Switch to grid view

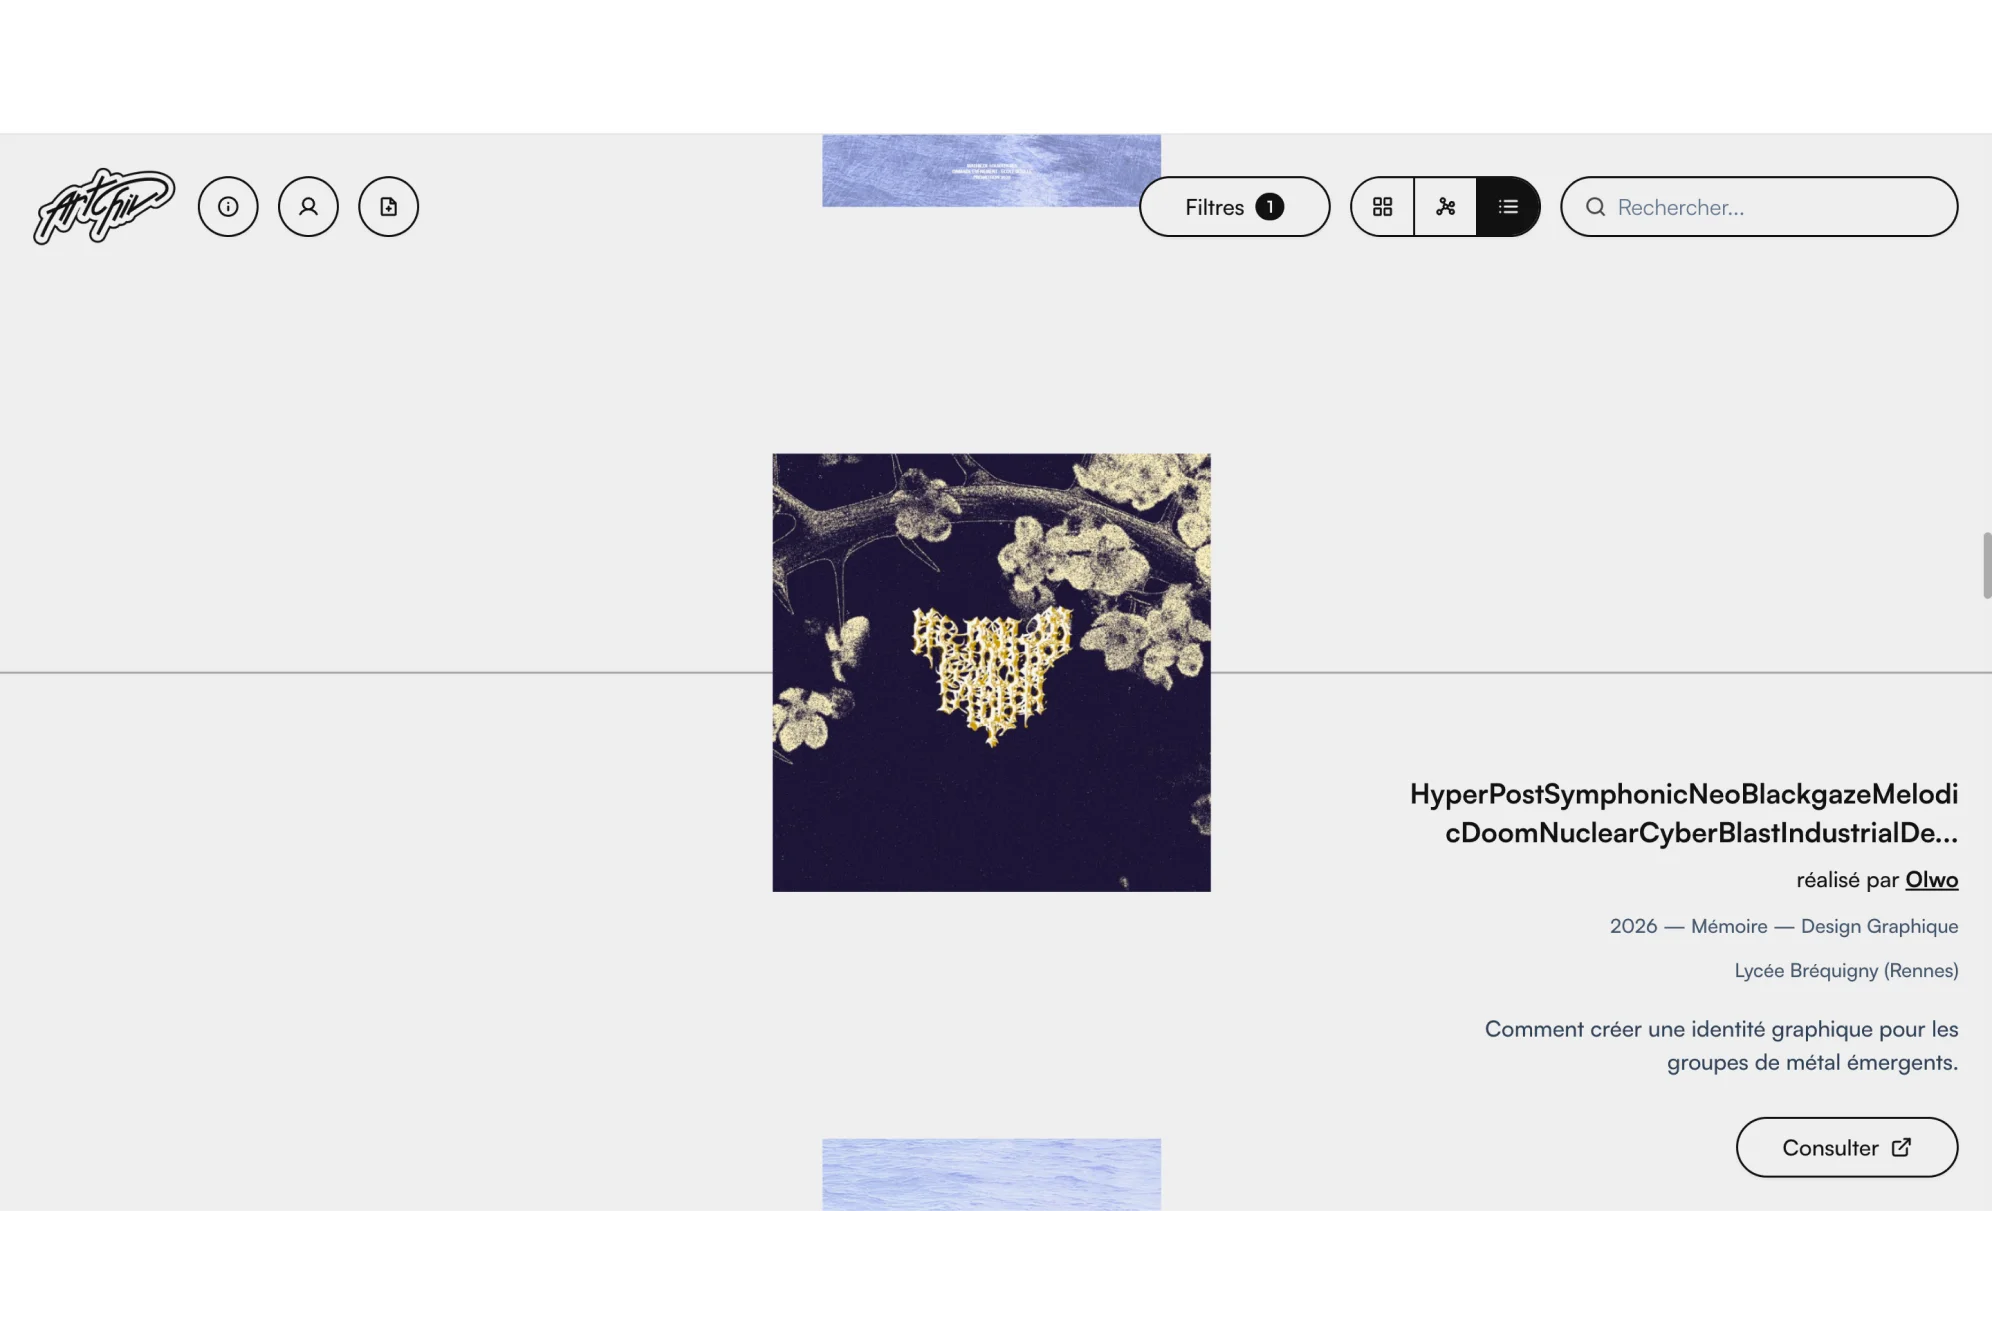(x=1382, y=207)
